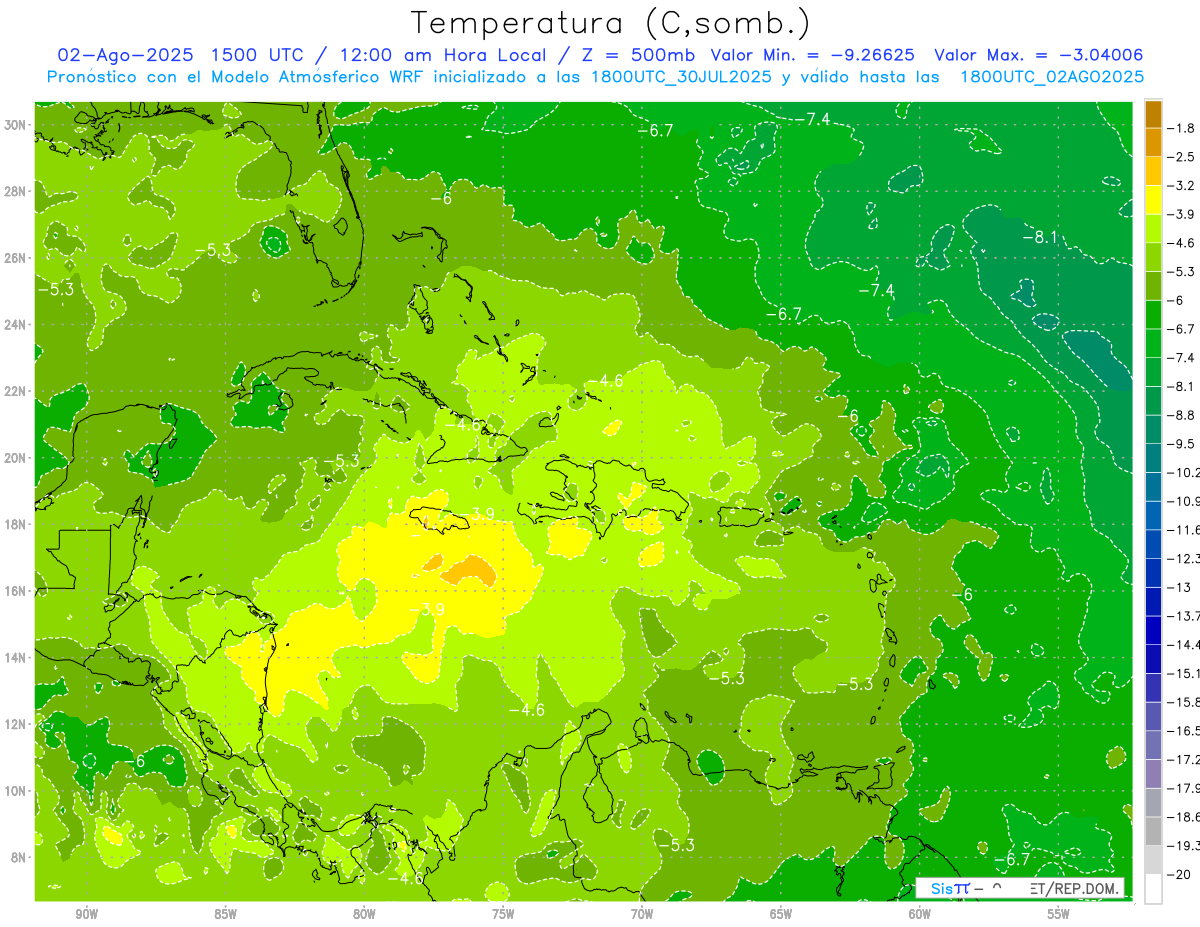Click the 26N latitude axis label
Image resolution: width=1200 pixels, height=927 pixels.
click(x=17, y=257)
